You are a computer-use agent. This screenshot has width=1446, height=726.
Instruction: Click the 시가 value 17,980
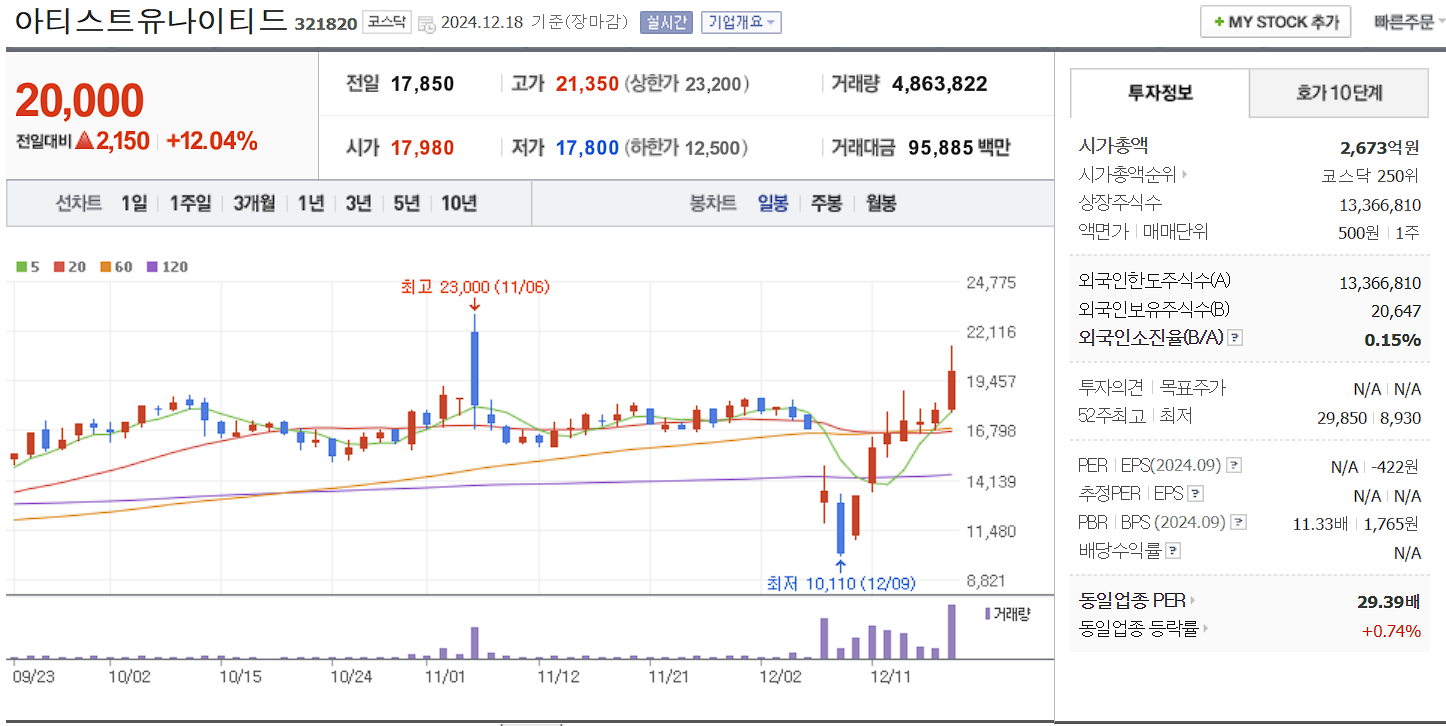point(422,148)
